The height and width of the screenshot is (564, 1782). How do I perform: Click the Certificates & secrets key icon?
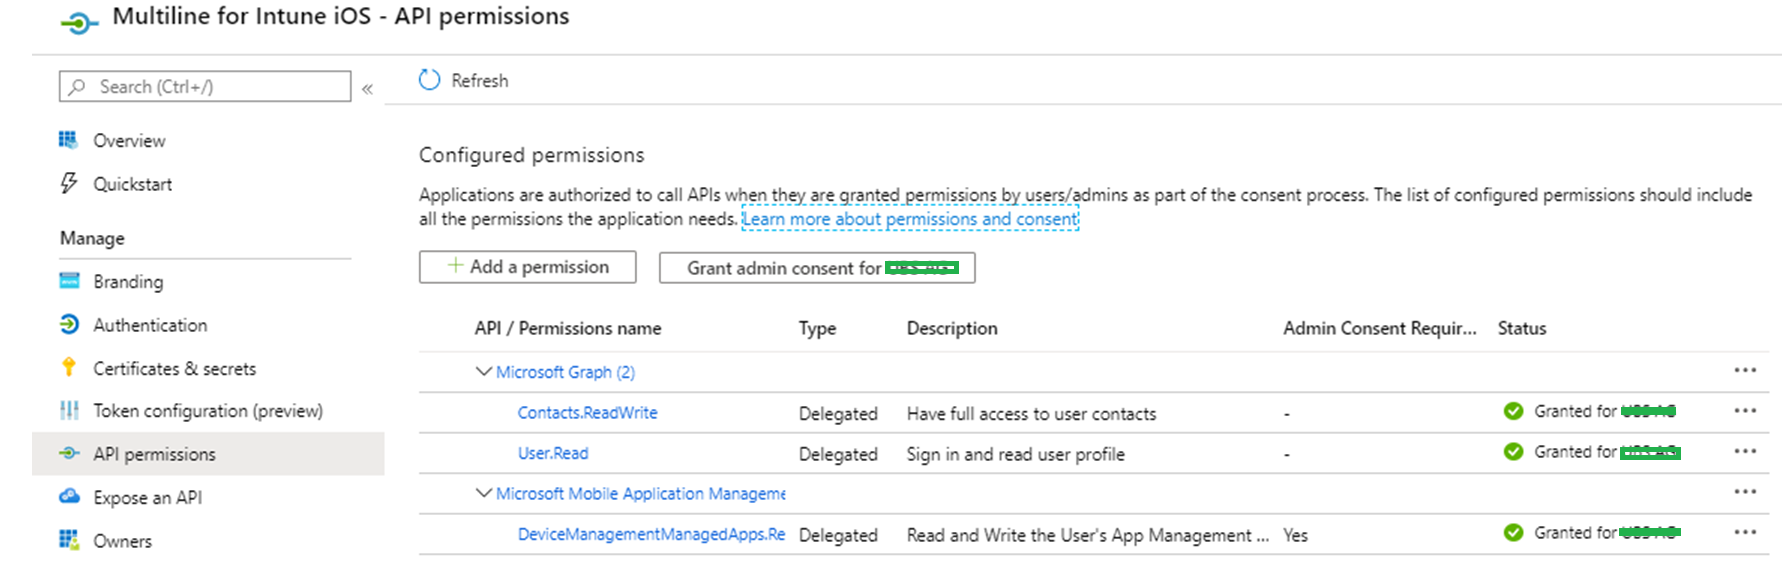[69, 367]
